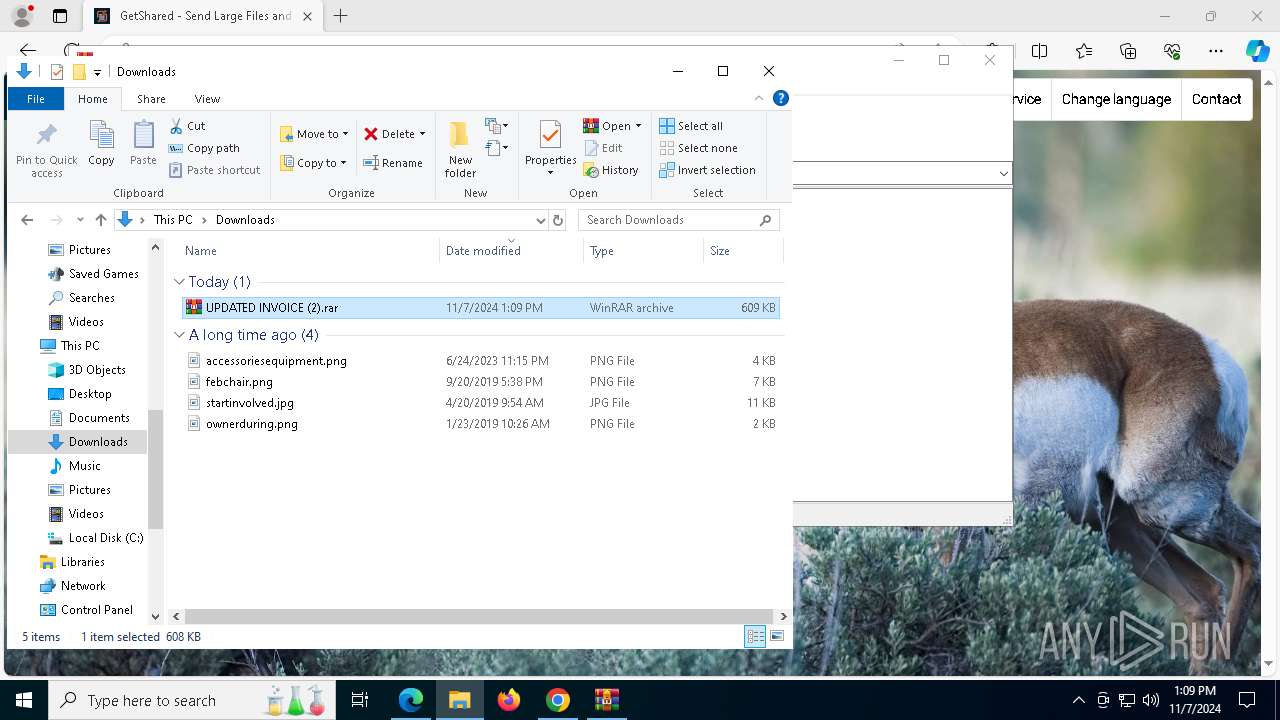Open Documents in navigation pane

coord(89,418)
